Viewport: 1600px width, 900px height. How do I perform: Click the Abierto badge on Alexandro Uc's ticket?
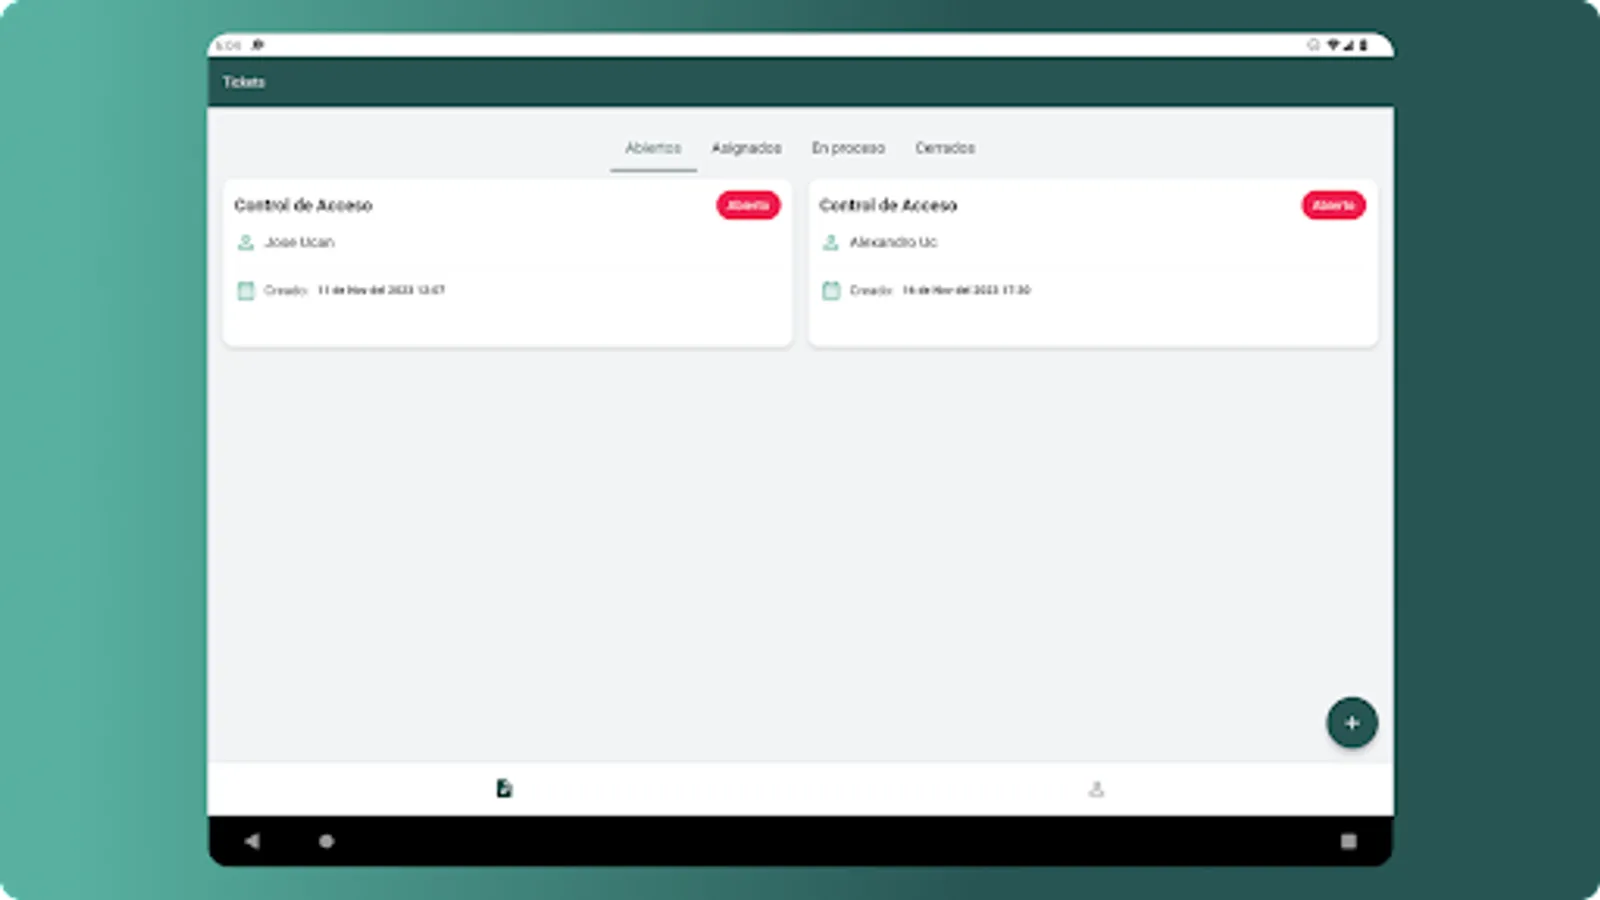click(1333, 205)
